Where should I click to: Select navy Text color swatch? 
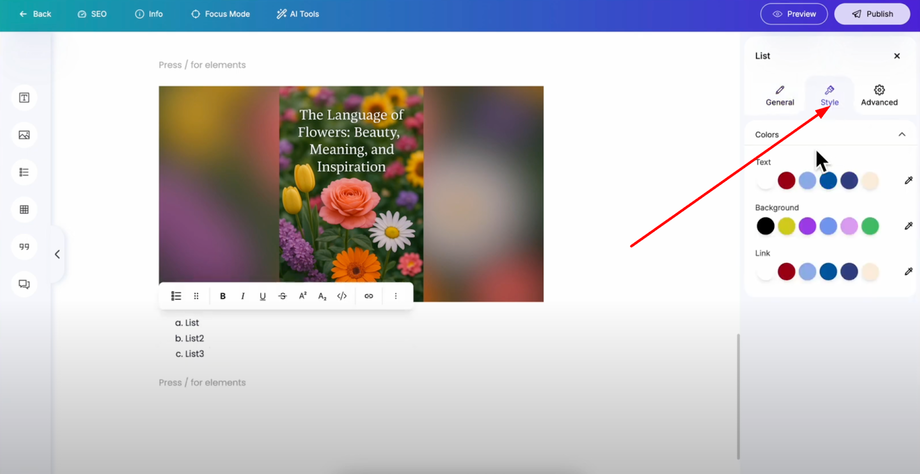(x=849, y=181)
